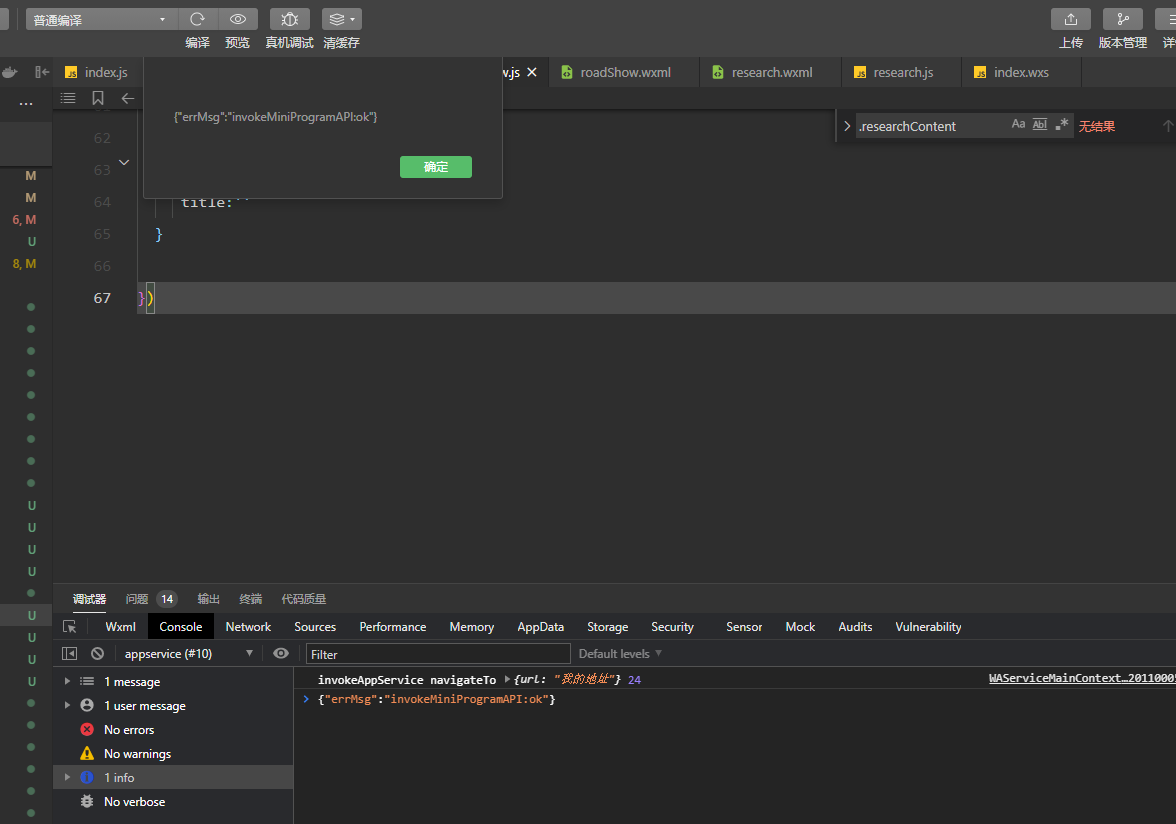The height and width of the screenshot is (824, 1176).
Task: Open the research.js tab
Action: [902, 72]
